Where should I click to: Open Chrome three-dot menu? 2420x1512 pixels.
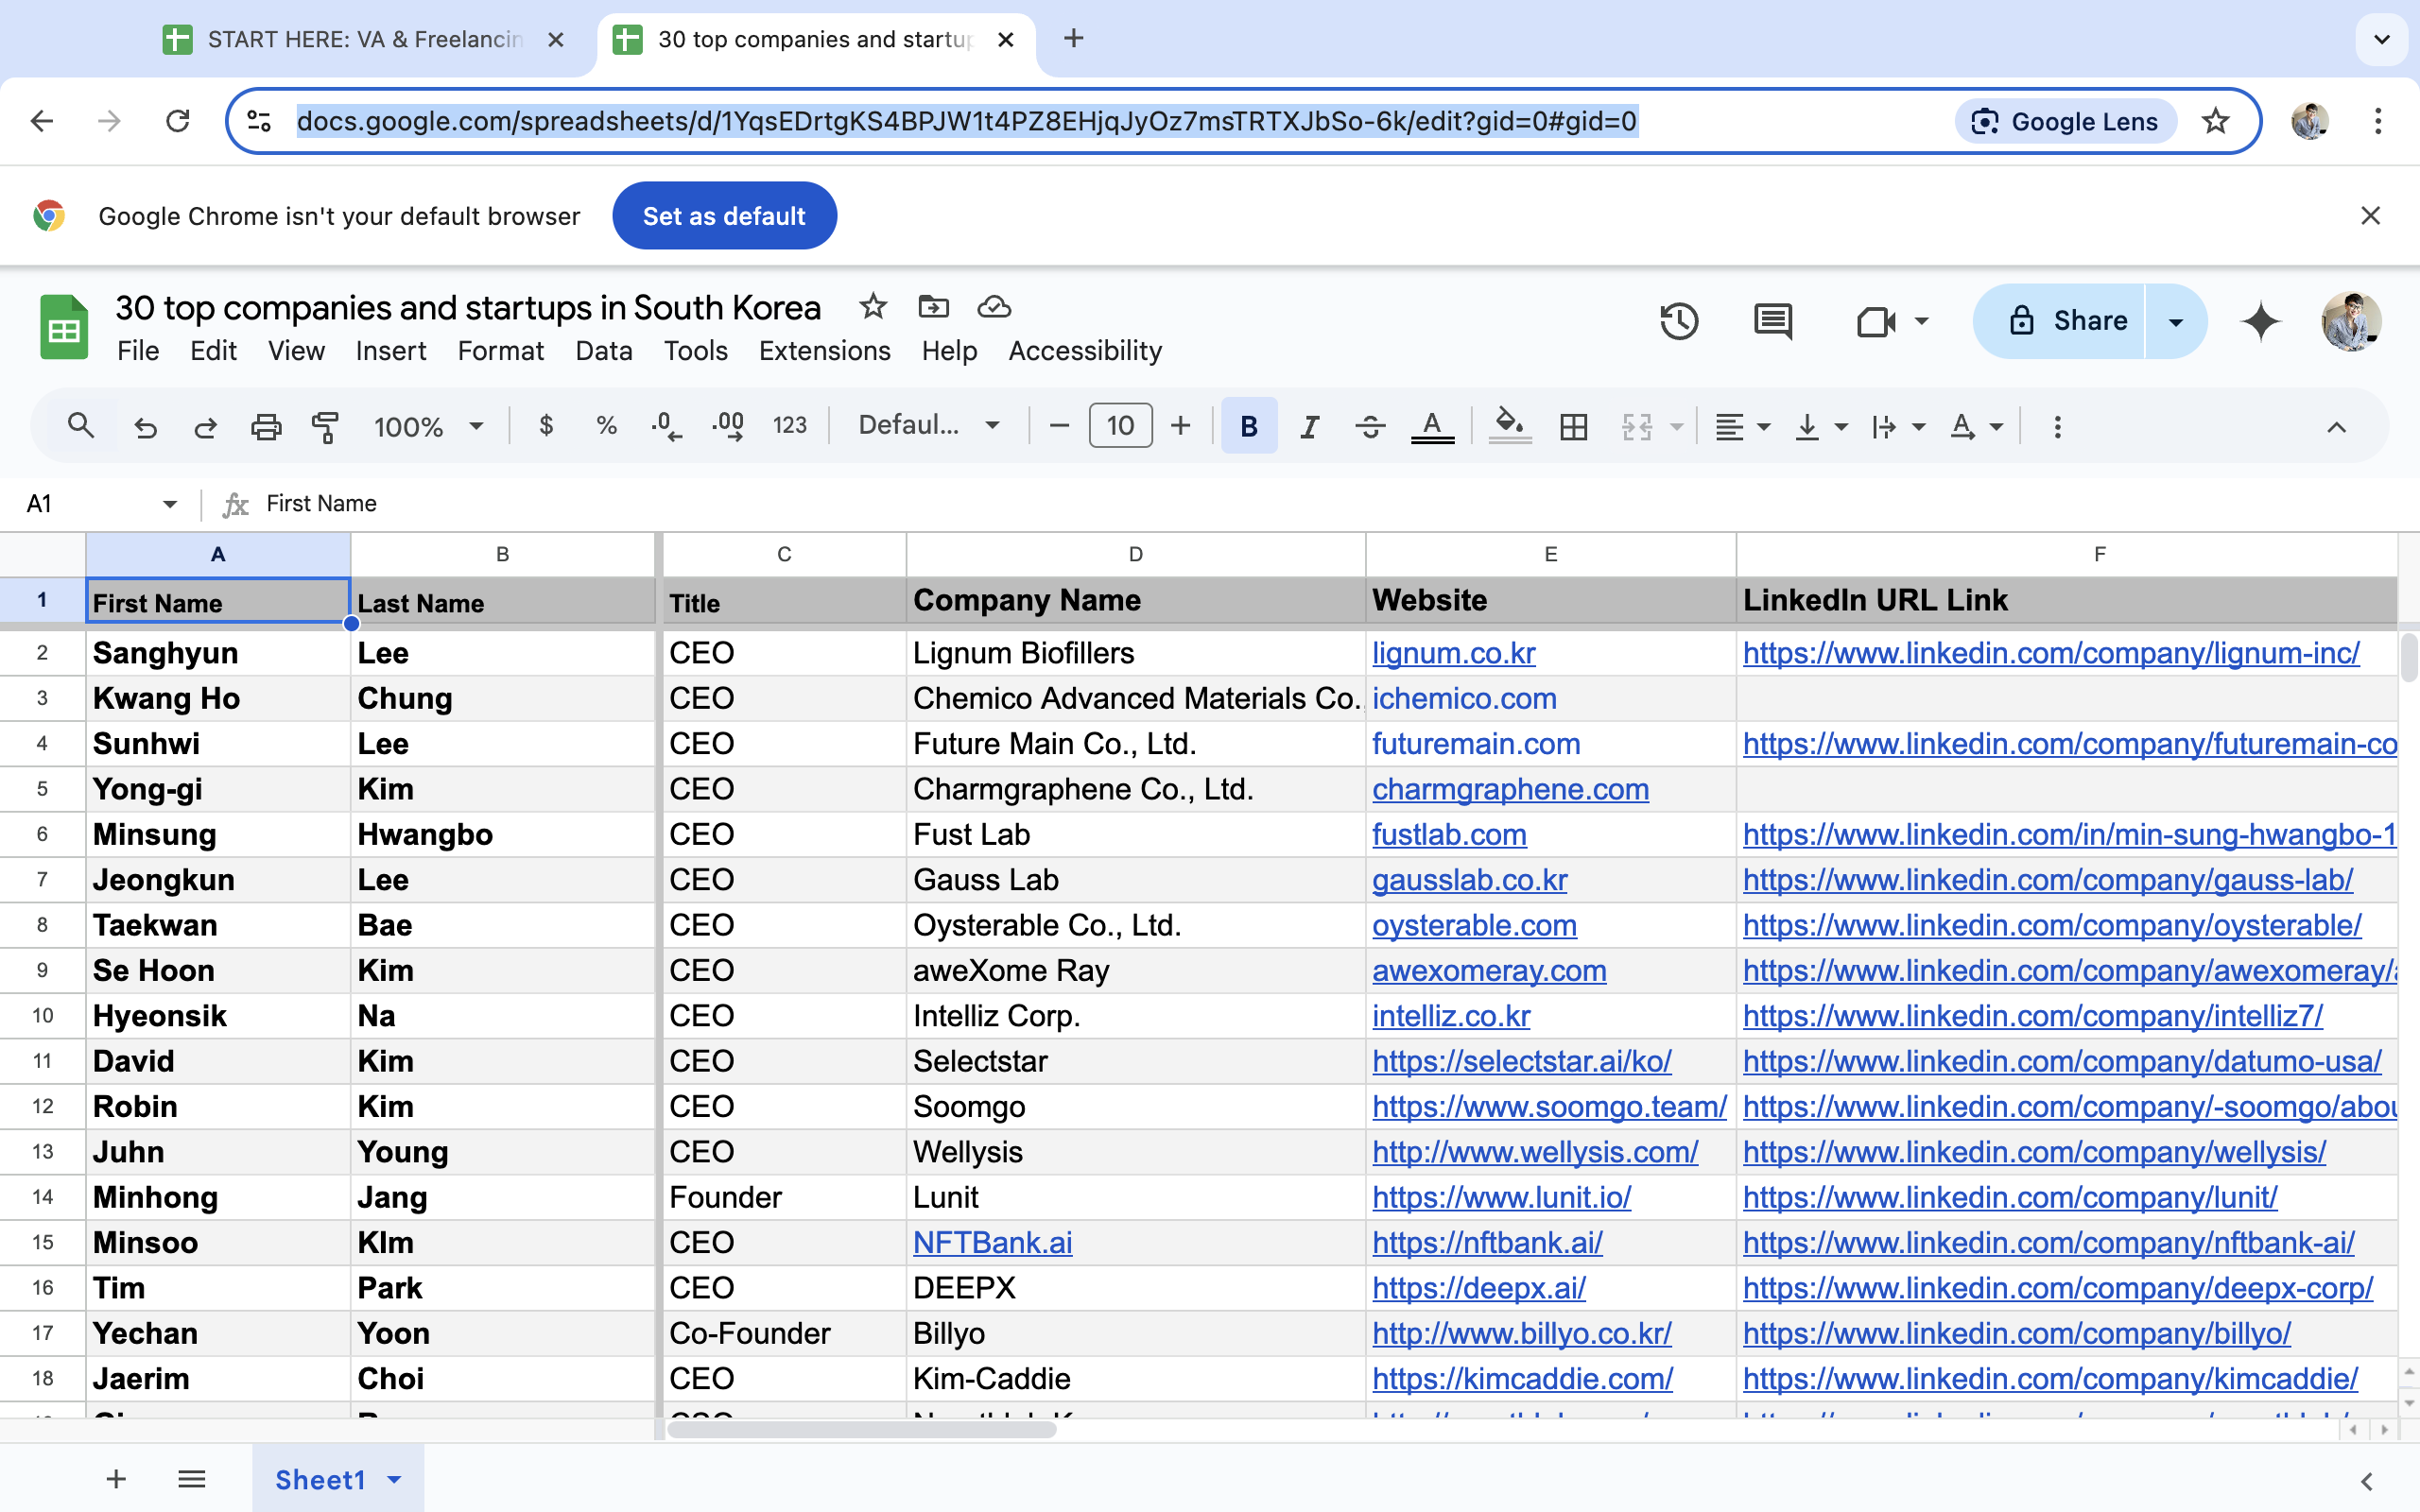click(2378, 121)
